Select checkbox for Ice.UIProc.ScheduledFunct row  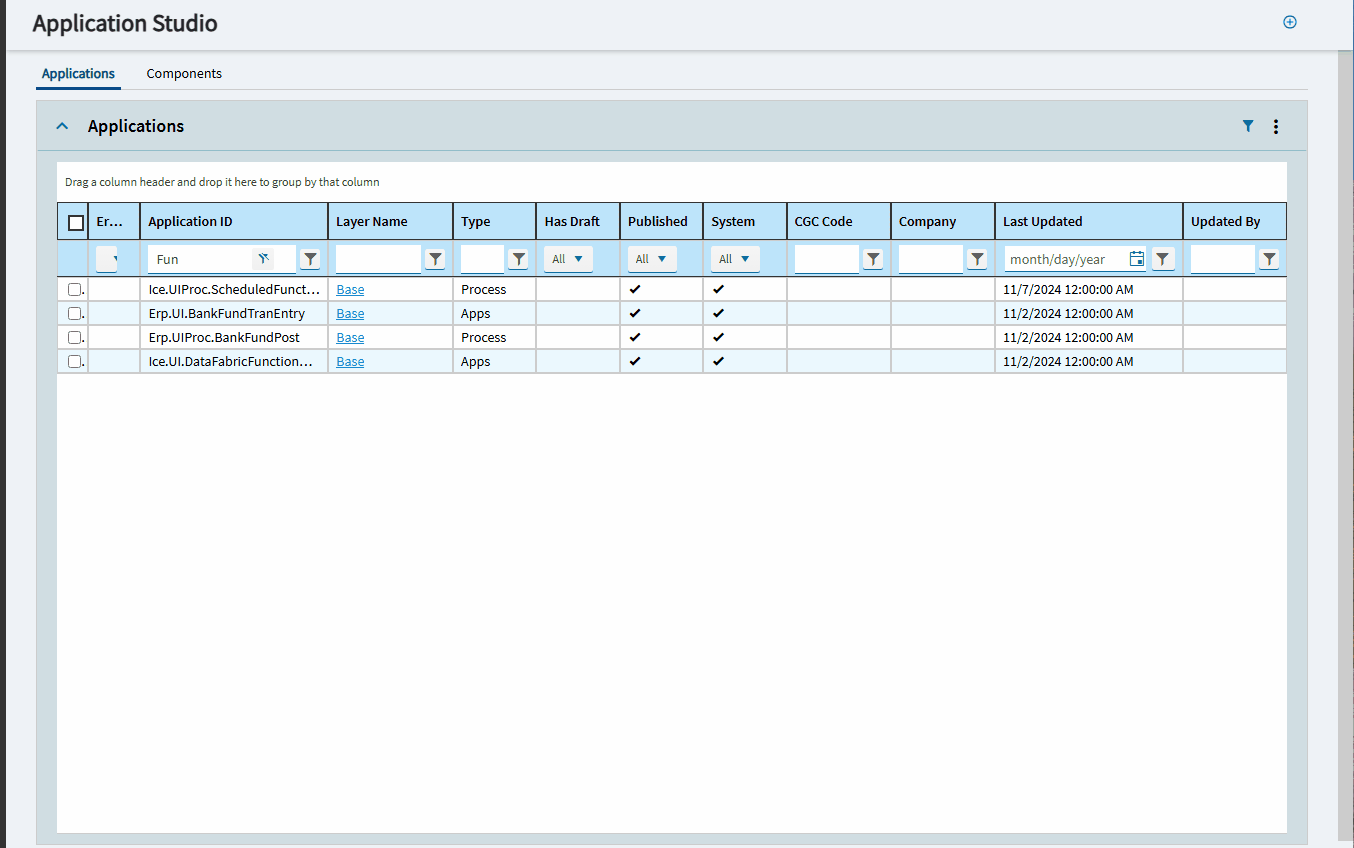75,289
